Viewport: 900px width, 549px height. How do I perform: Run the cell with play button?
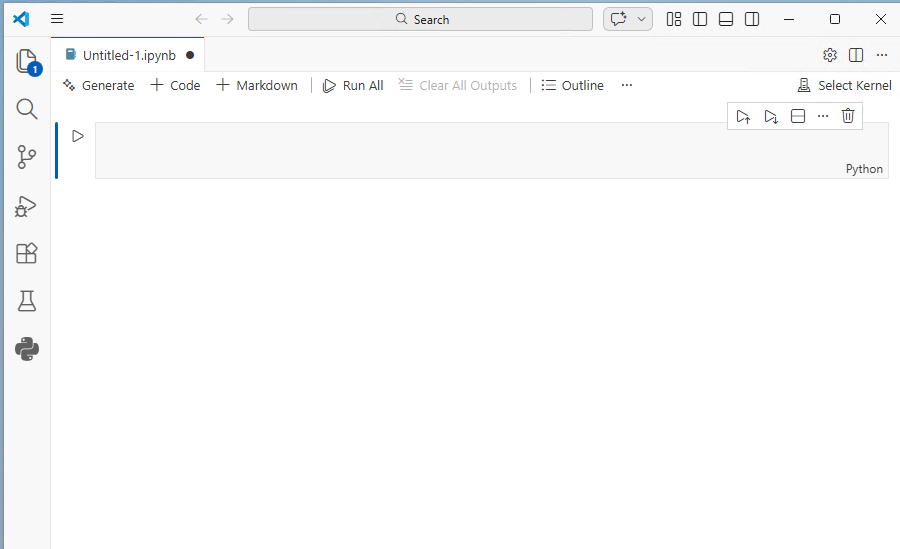click(77, 136)
